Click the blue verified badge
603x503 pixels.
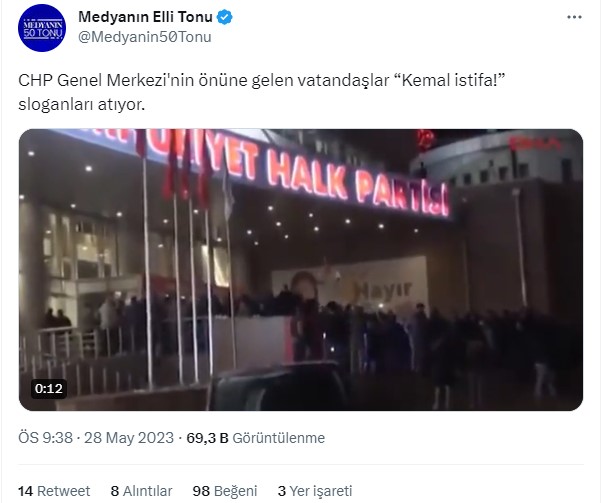pyautogui.click(x=225, y=17)
